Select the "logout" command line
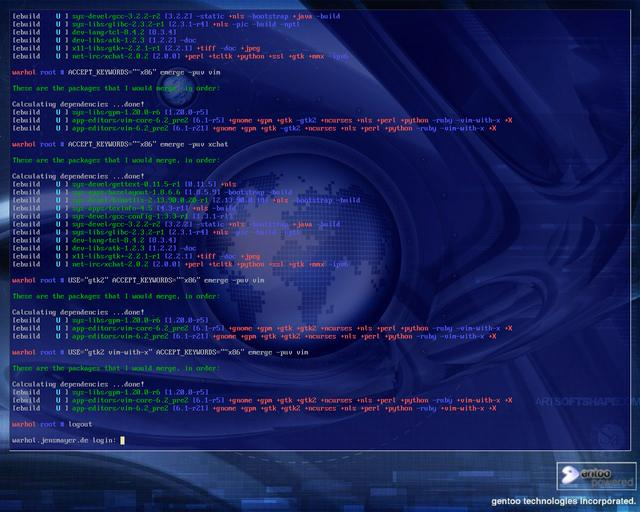 click(52, 424)
